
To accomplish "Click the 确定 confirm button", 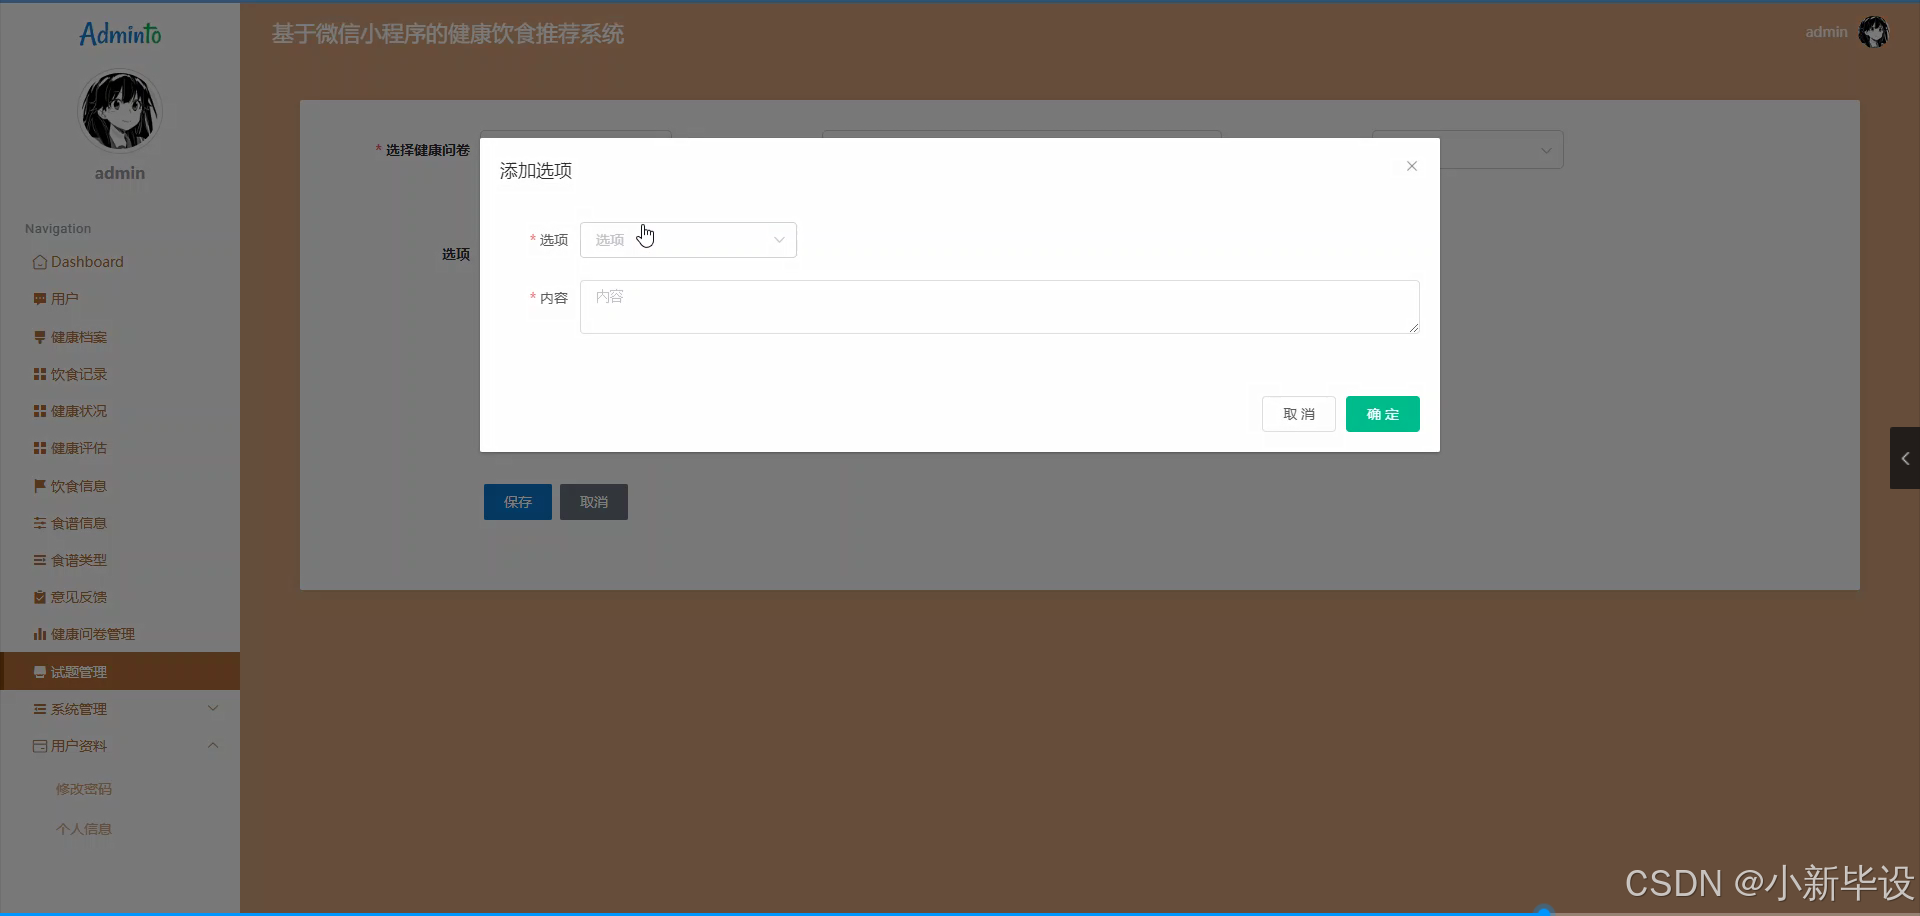I will click(x=1383, y=413).
